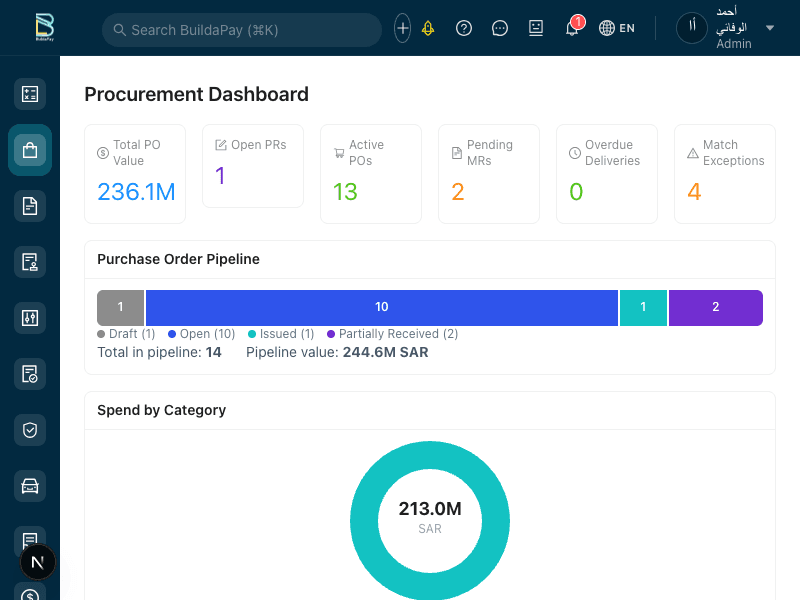
Task: Select the approvals document-check sidebar icon
Action: click(x=29, y=374)
